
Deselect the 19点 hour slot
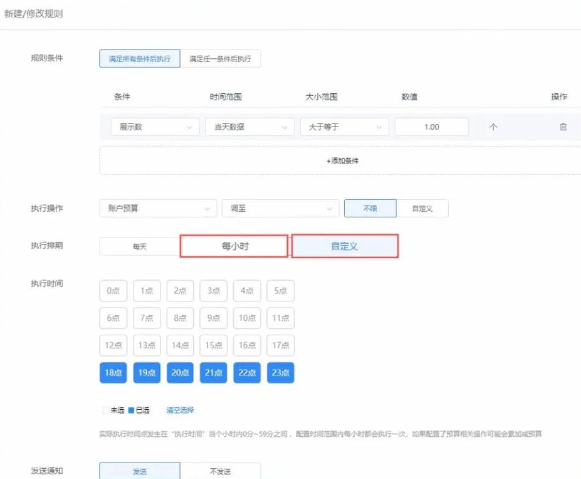tap(147, 373)
